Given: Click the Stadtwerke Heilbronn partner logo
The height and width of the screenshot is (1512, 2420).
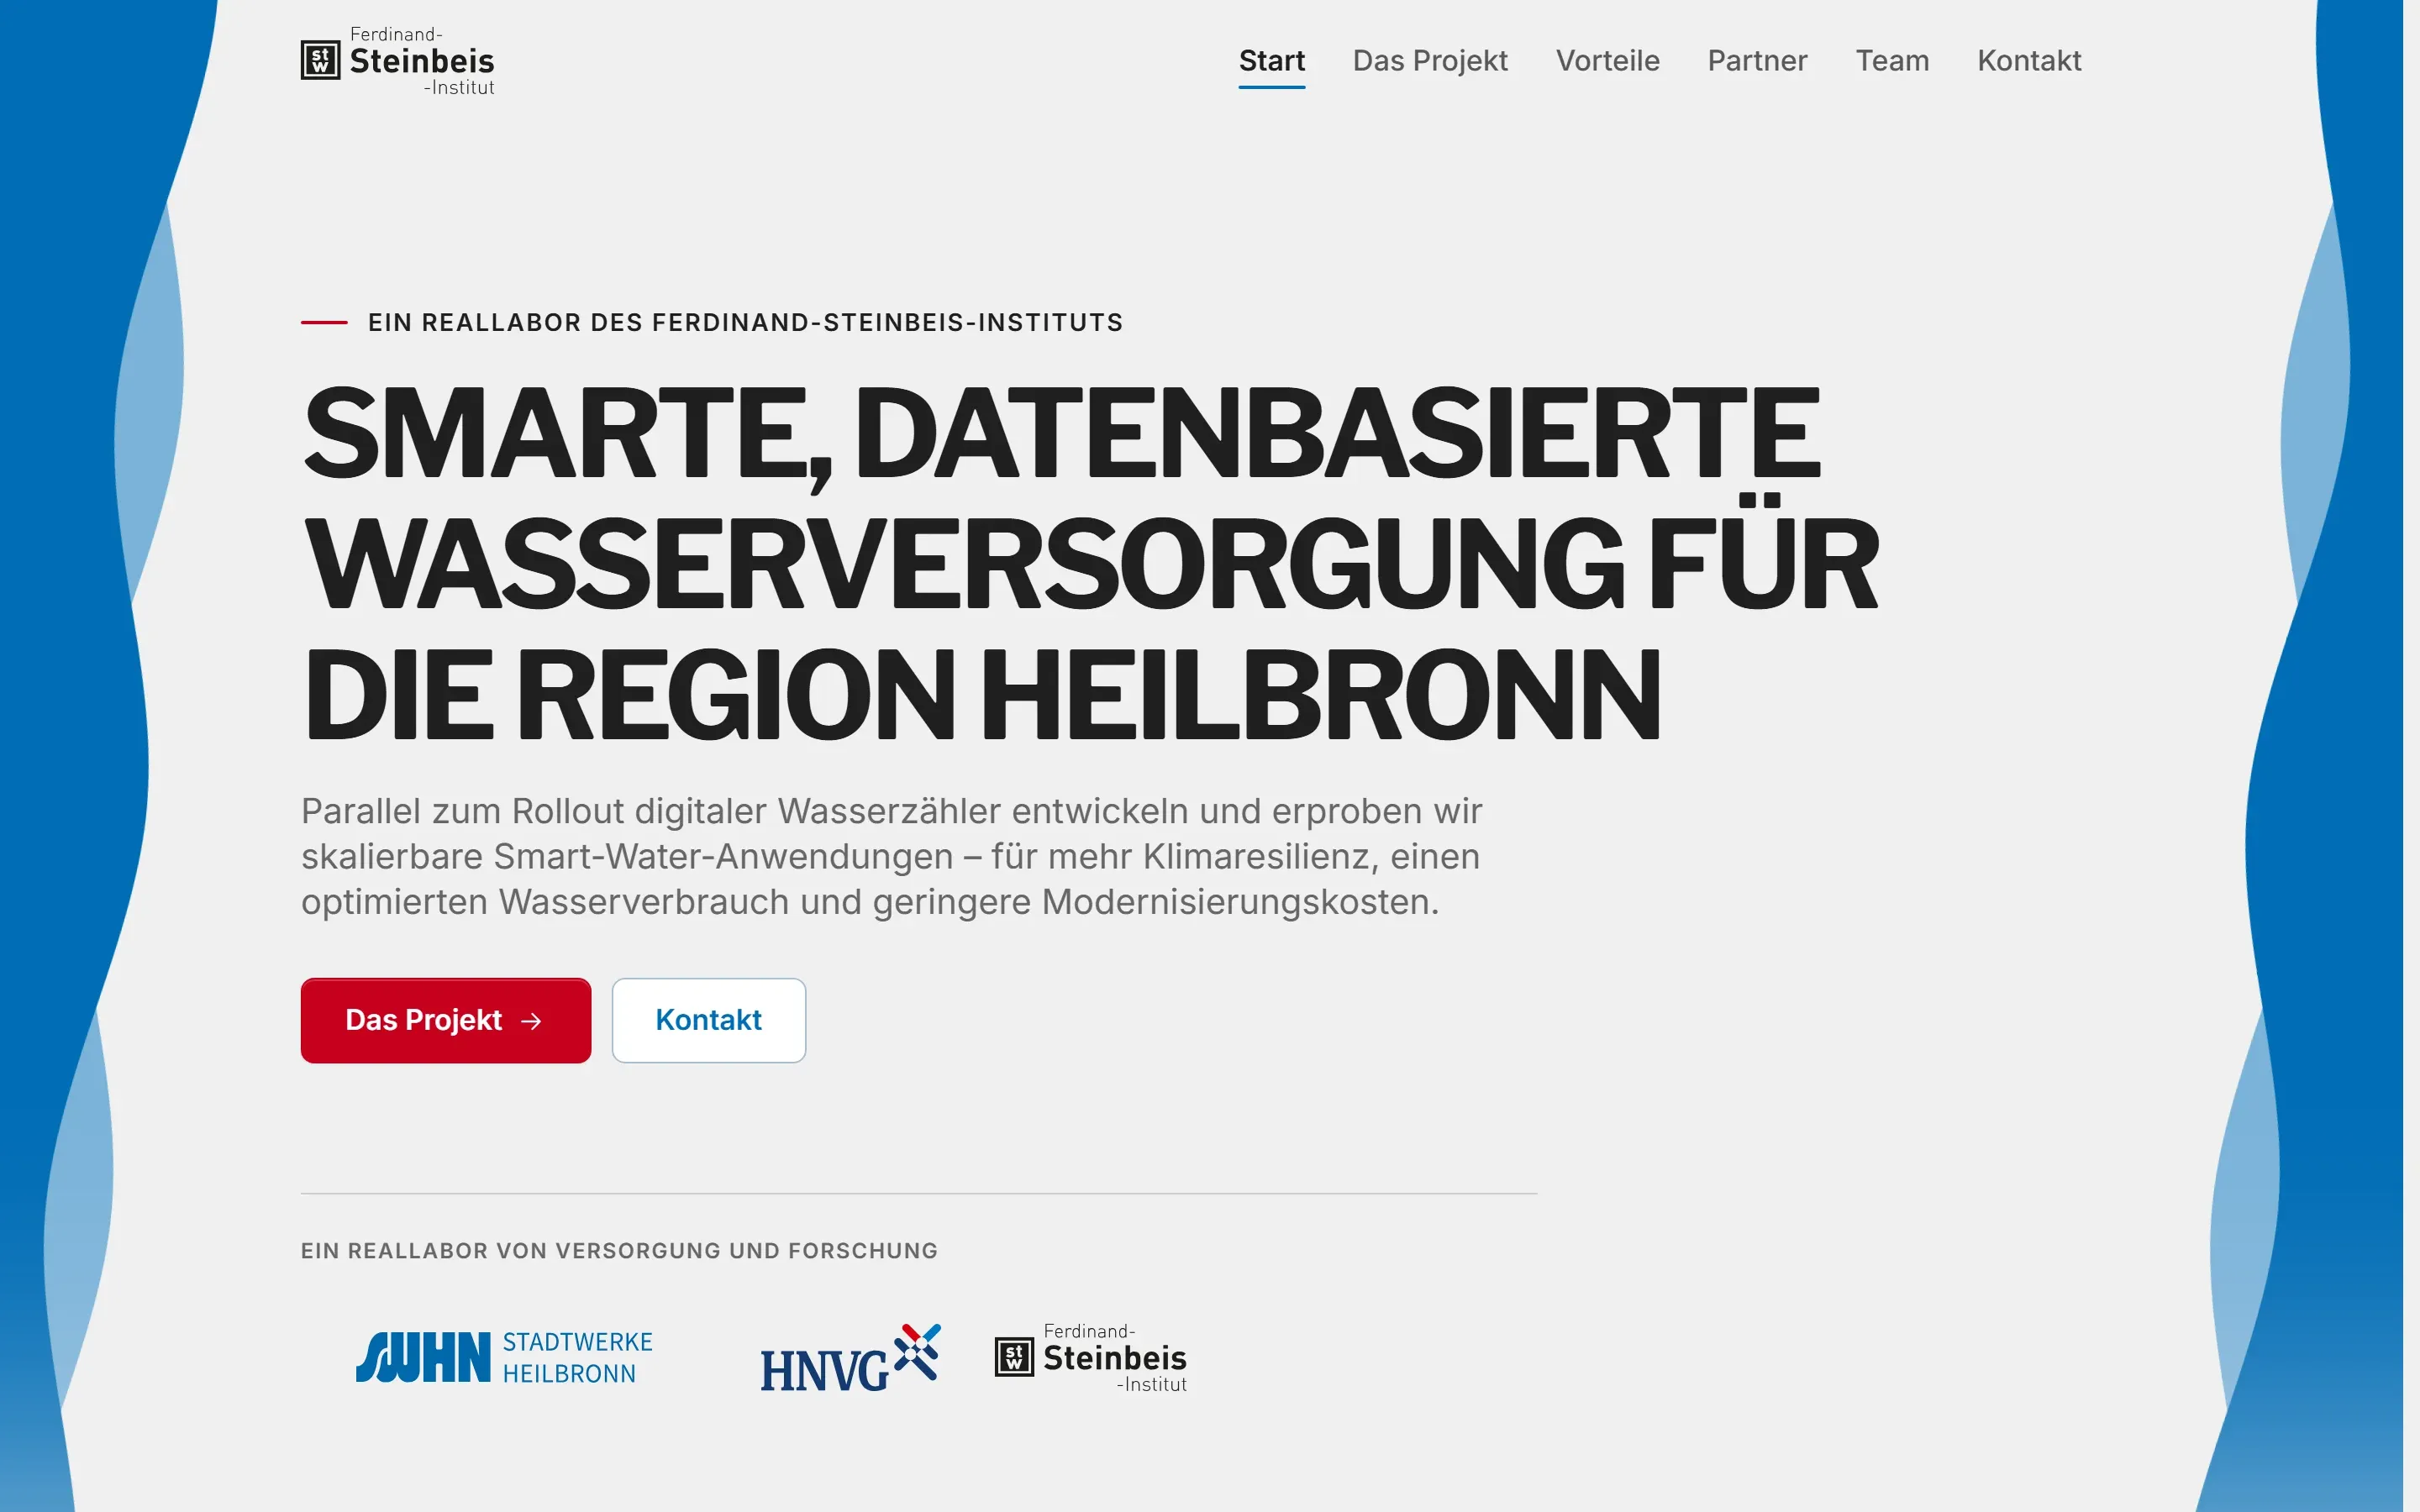Looking at the screenshot, I should tap(504, 1357).
